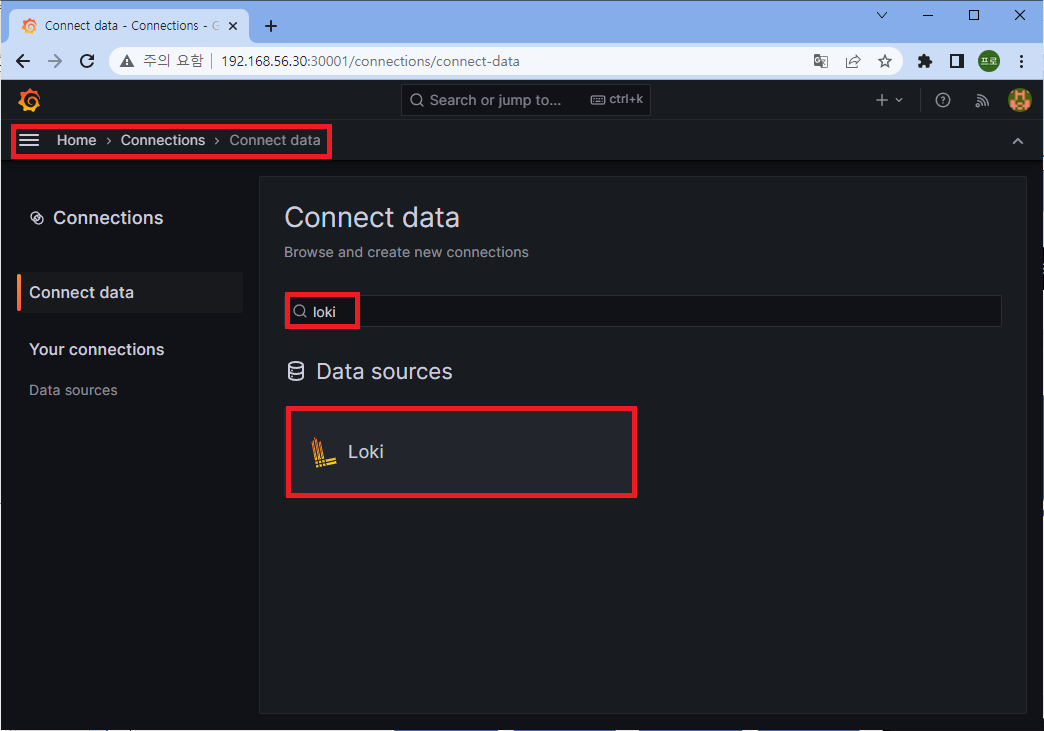Close the Connect data browser tab

point(233,26)
